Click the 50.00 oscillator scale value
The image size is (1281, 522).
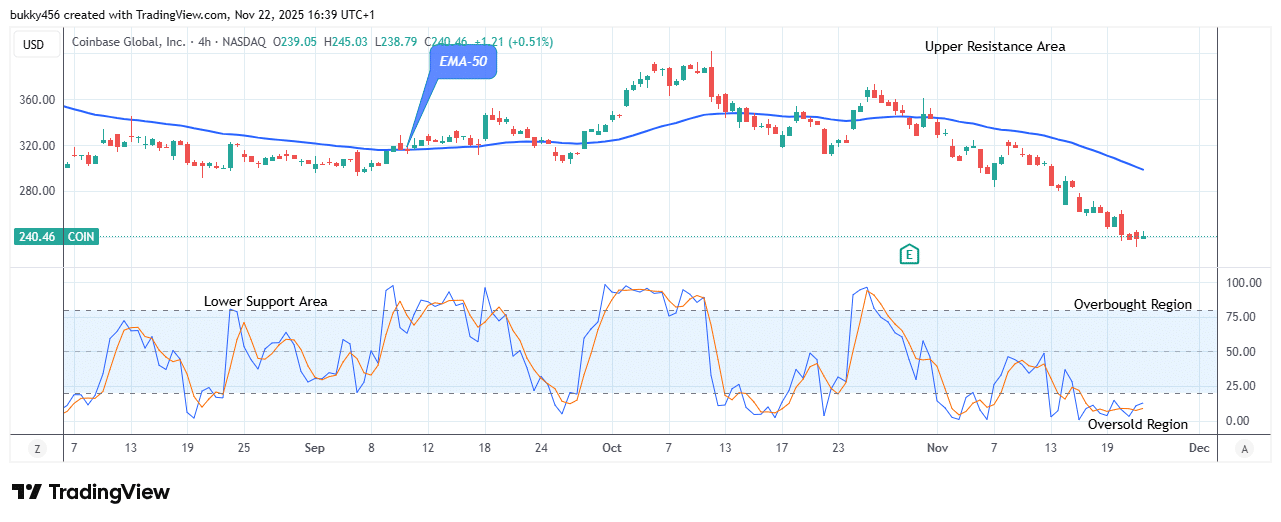1243,352
